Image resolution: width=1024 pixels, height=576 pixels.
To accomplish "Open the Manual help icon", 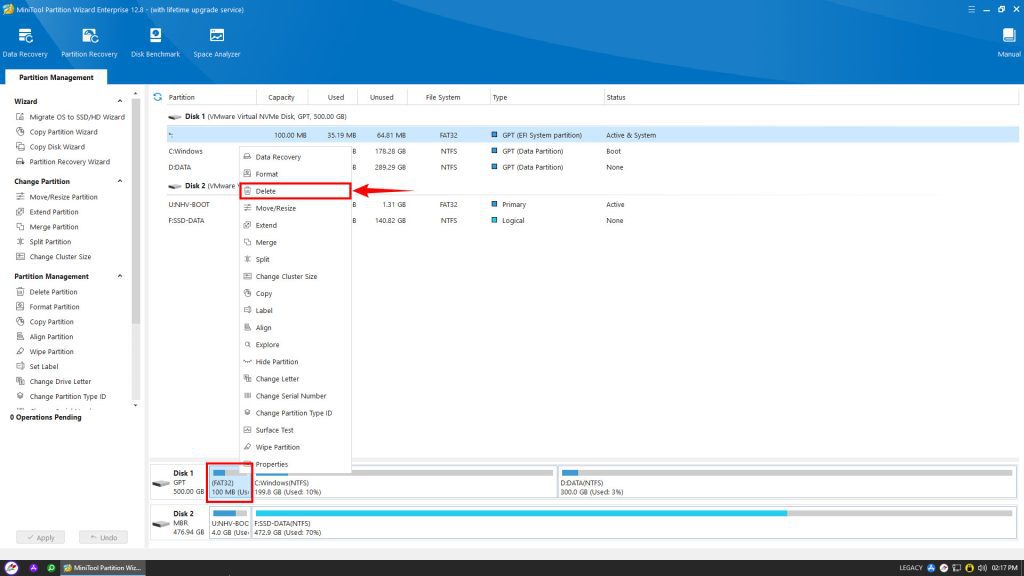I will pyautogui.click(x=1009, y=43).
